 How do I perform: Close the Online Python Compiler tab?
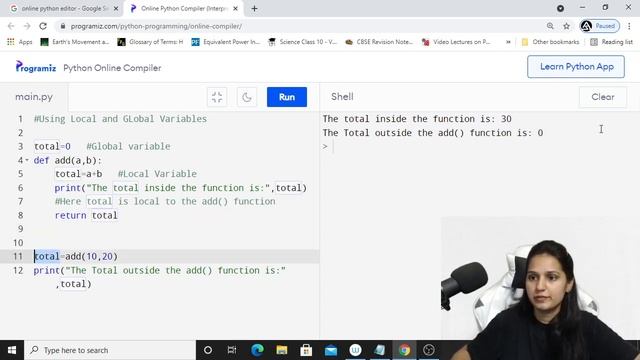(x=235, y=9)
